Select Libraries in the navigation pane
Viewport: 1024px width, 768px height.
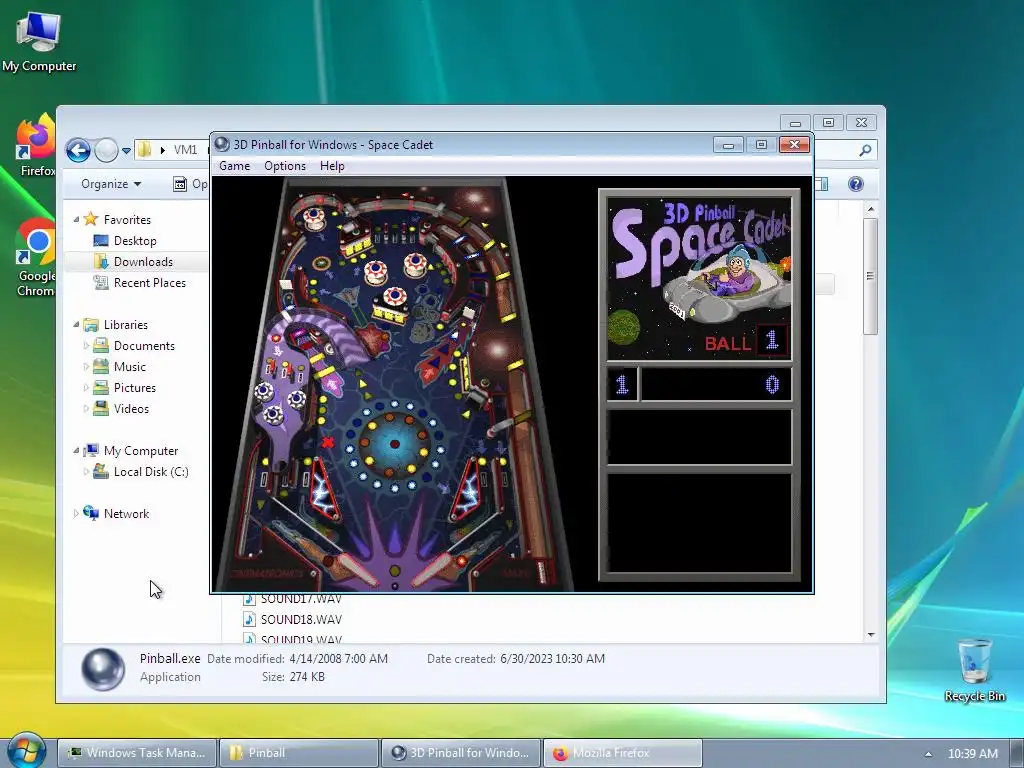[125, 325]
